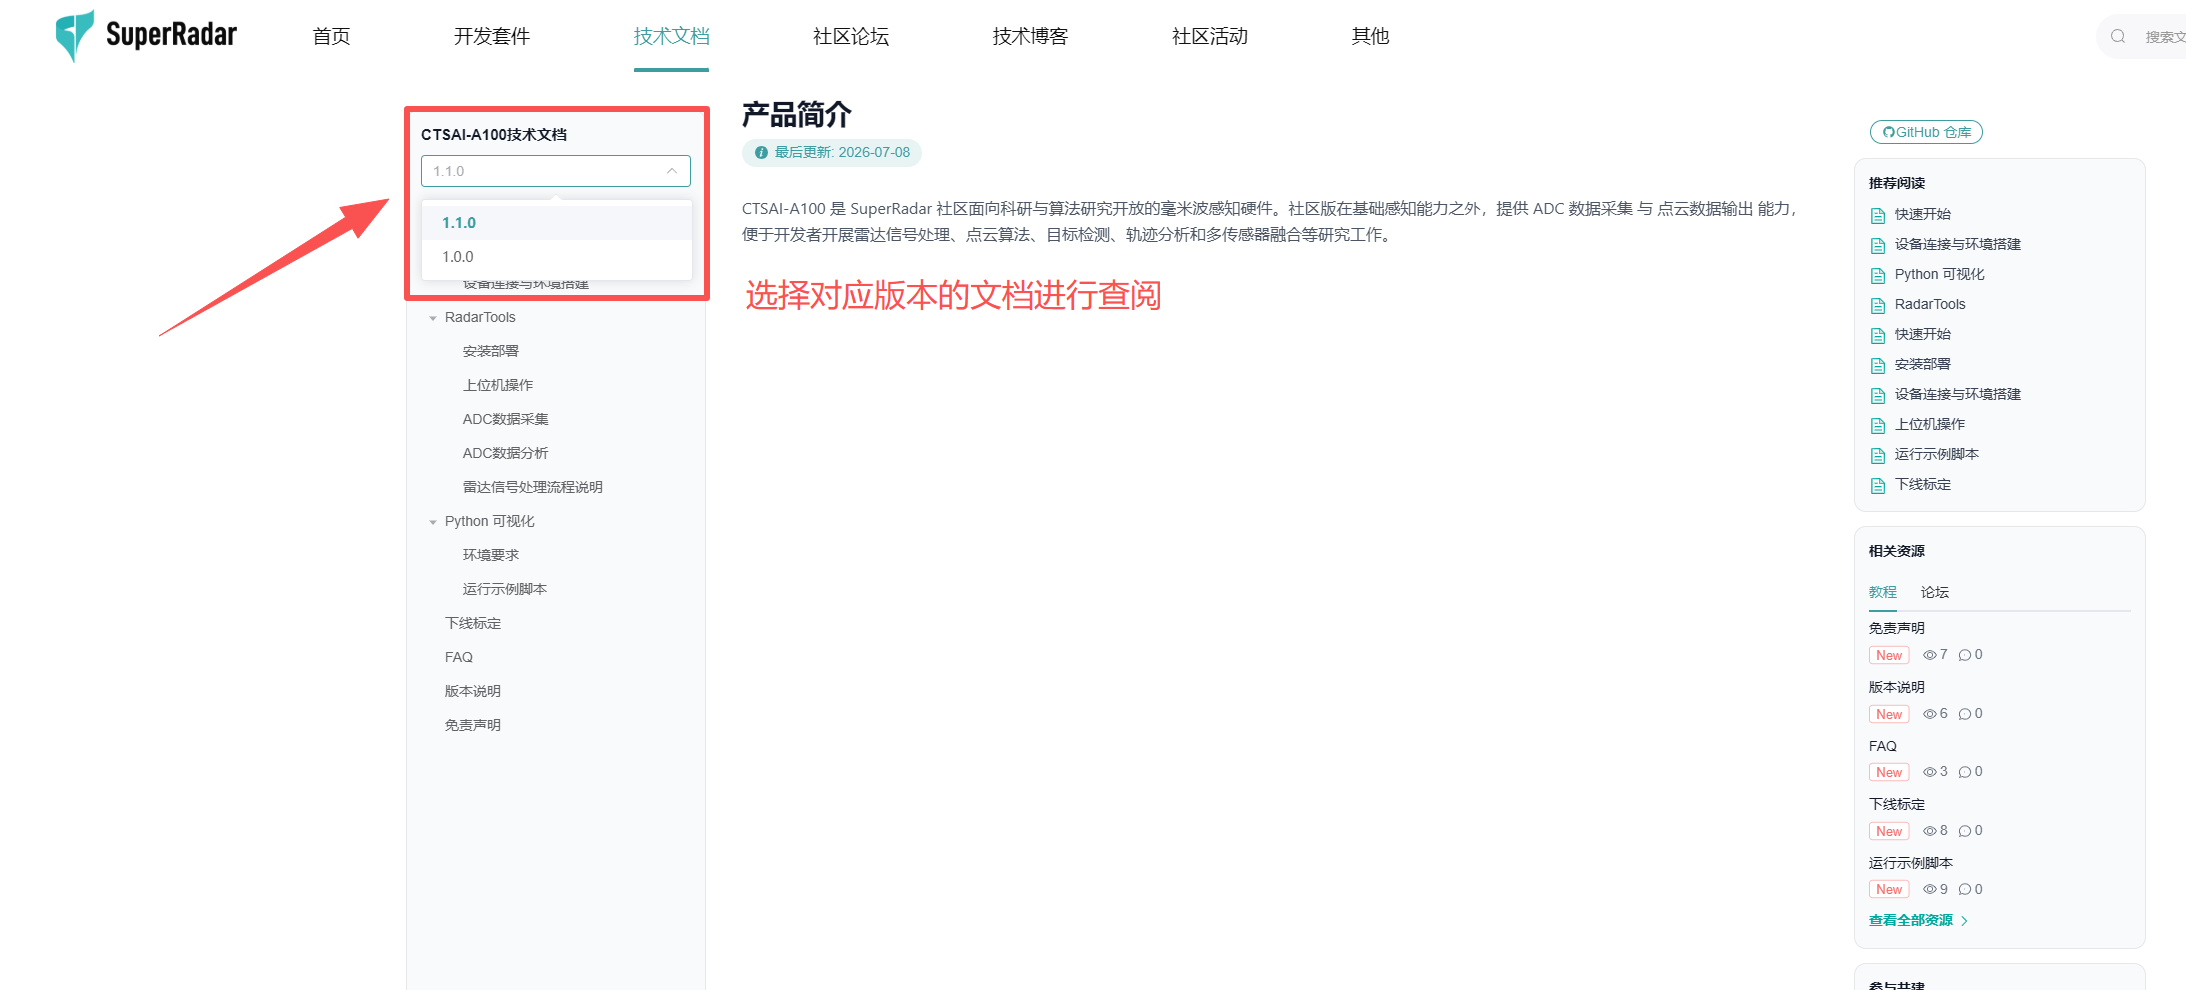Click the comment icon under 下线标定 in 相关资源
This screenshot has height=990, width=2186.
click(x=1965, y=831)
